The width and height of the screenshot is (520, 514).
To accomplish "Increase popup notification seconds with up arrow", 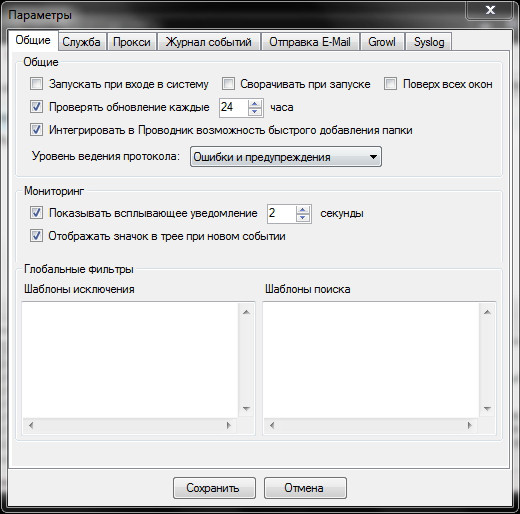I will point(303,210).
